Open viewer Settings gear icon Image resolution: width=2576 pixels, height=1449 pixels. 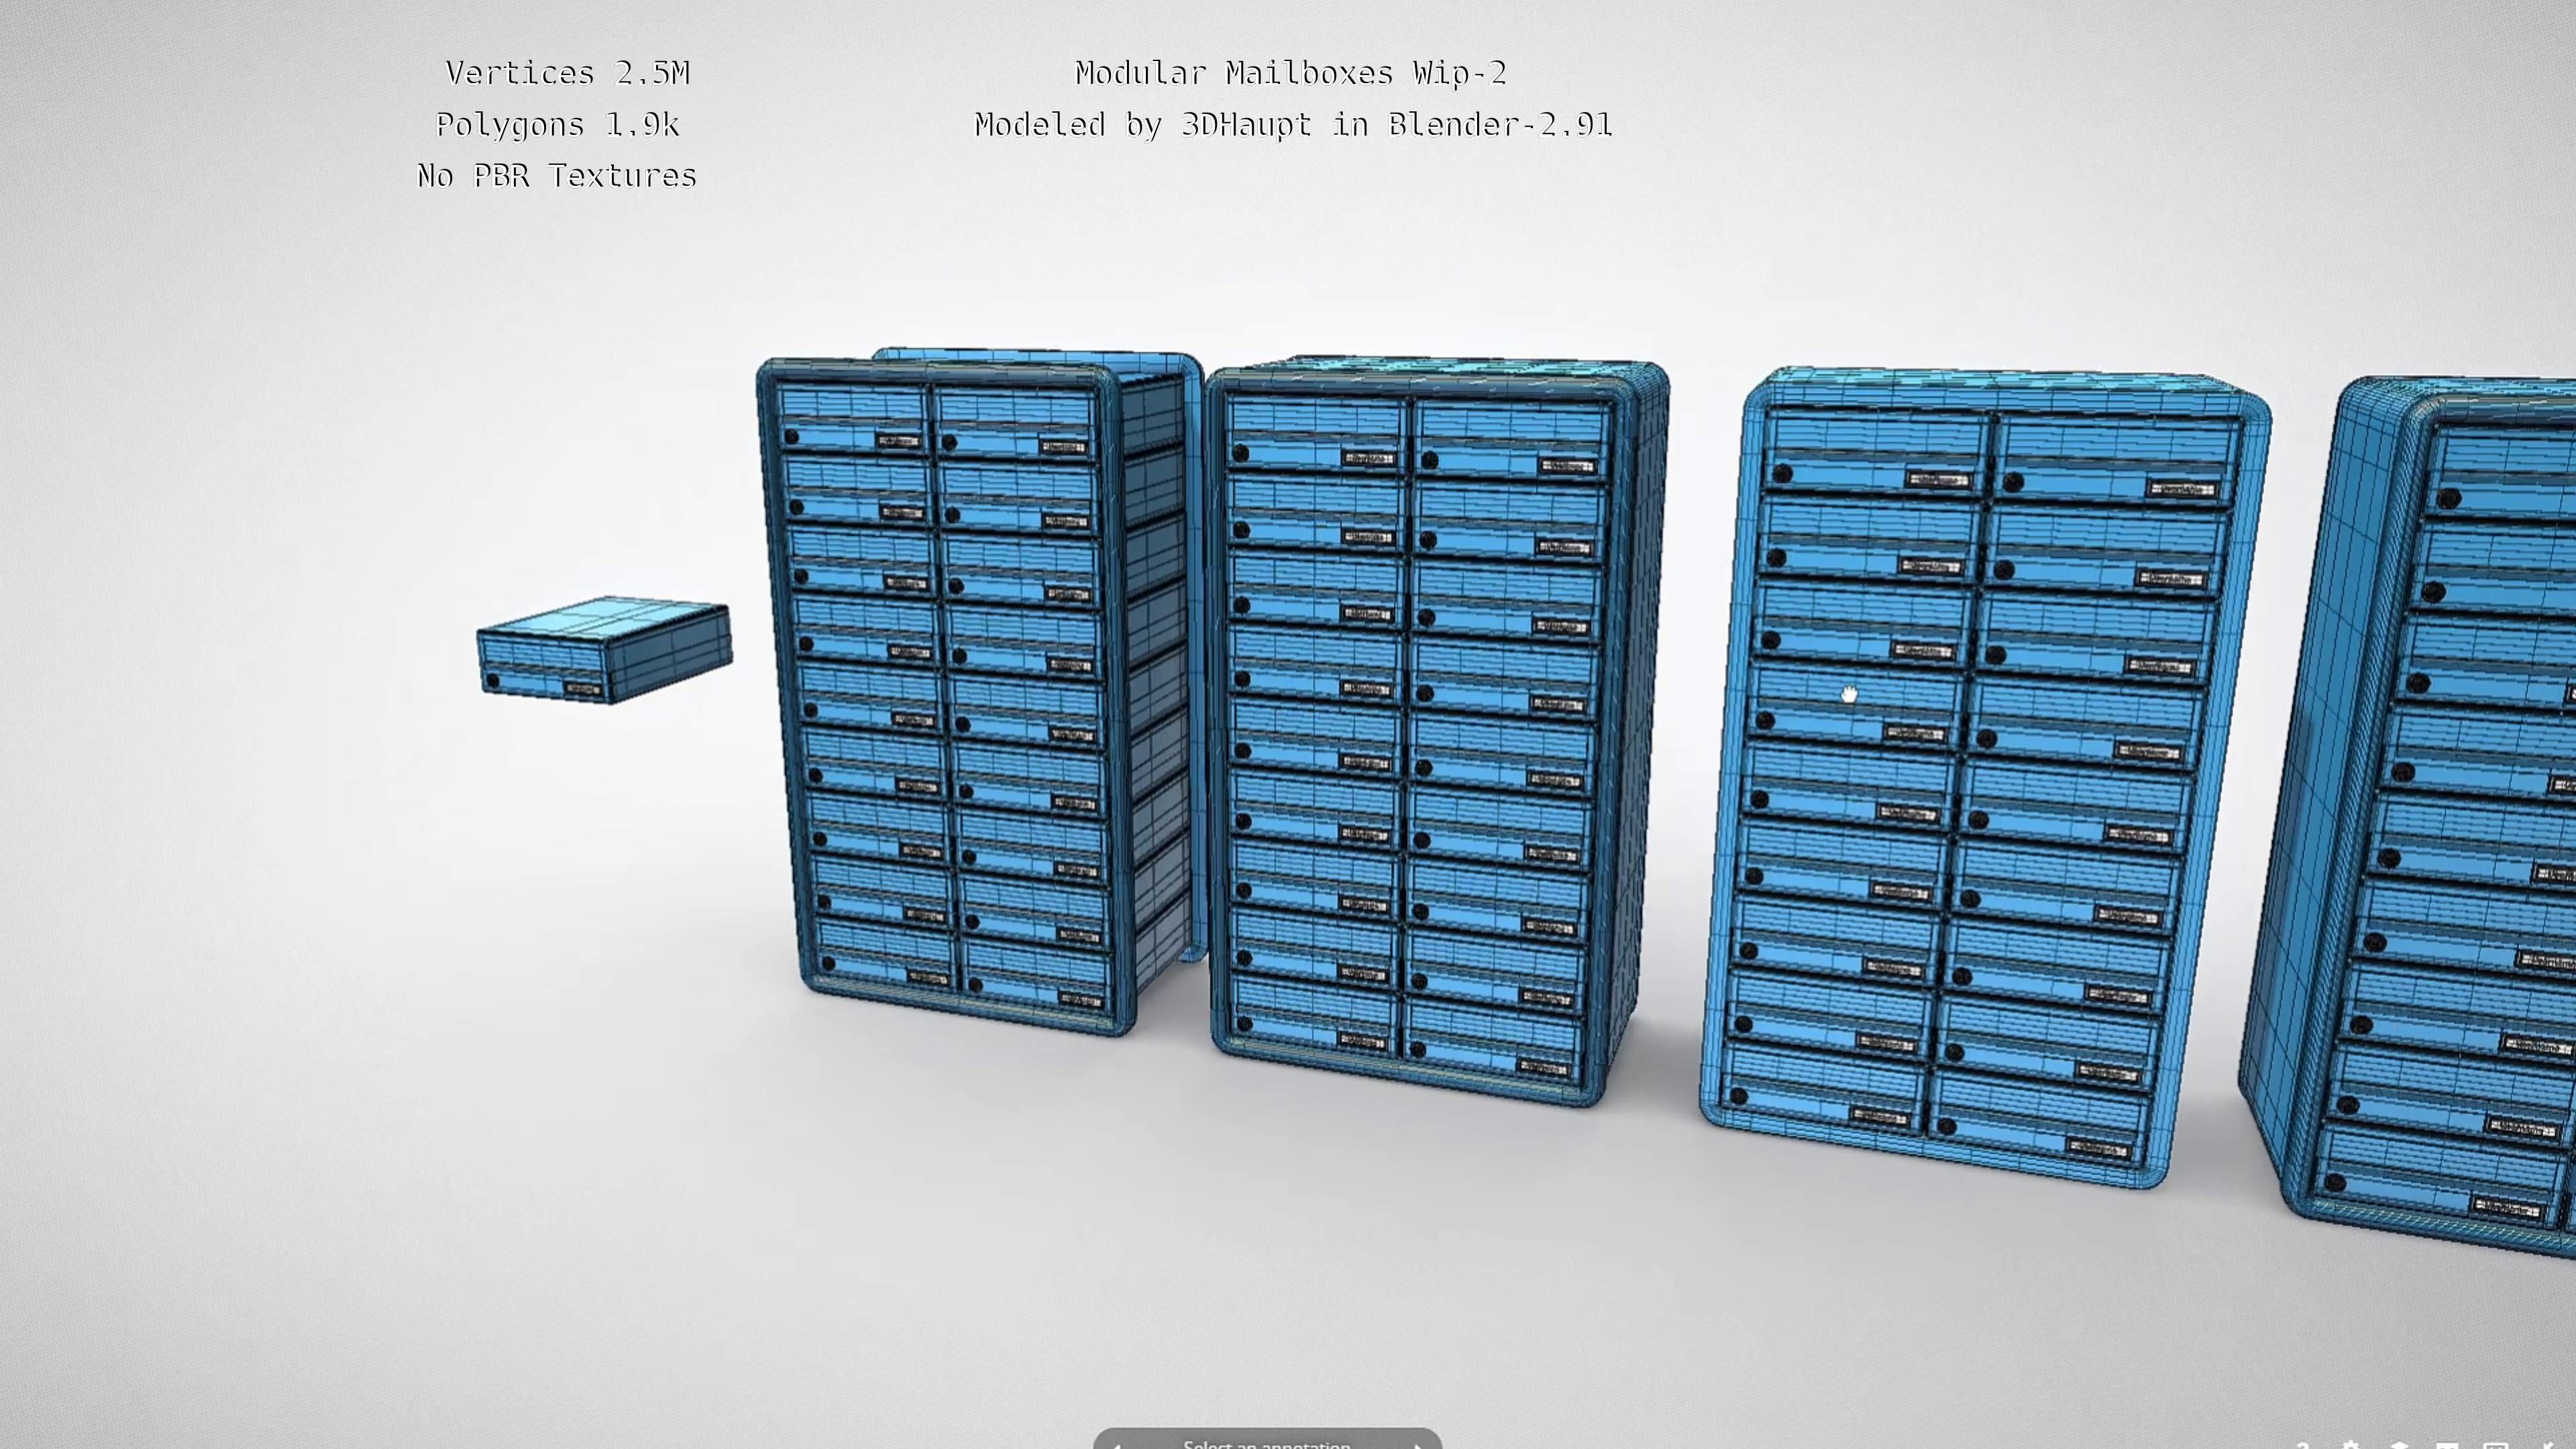(2352, 1446)
